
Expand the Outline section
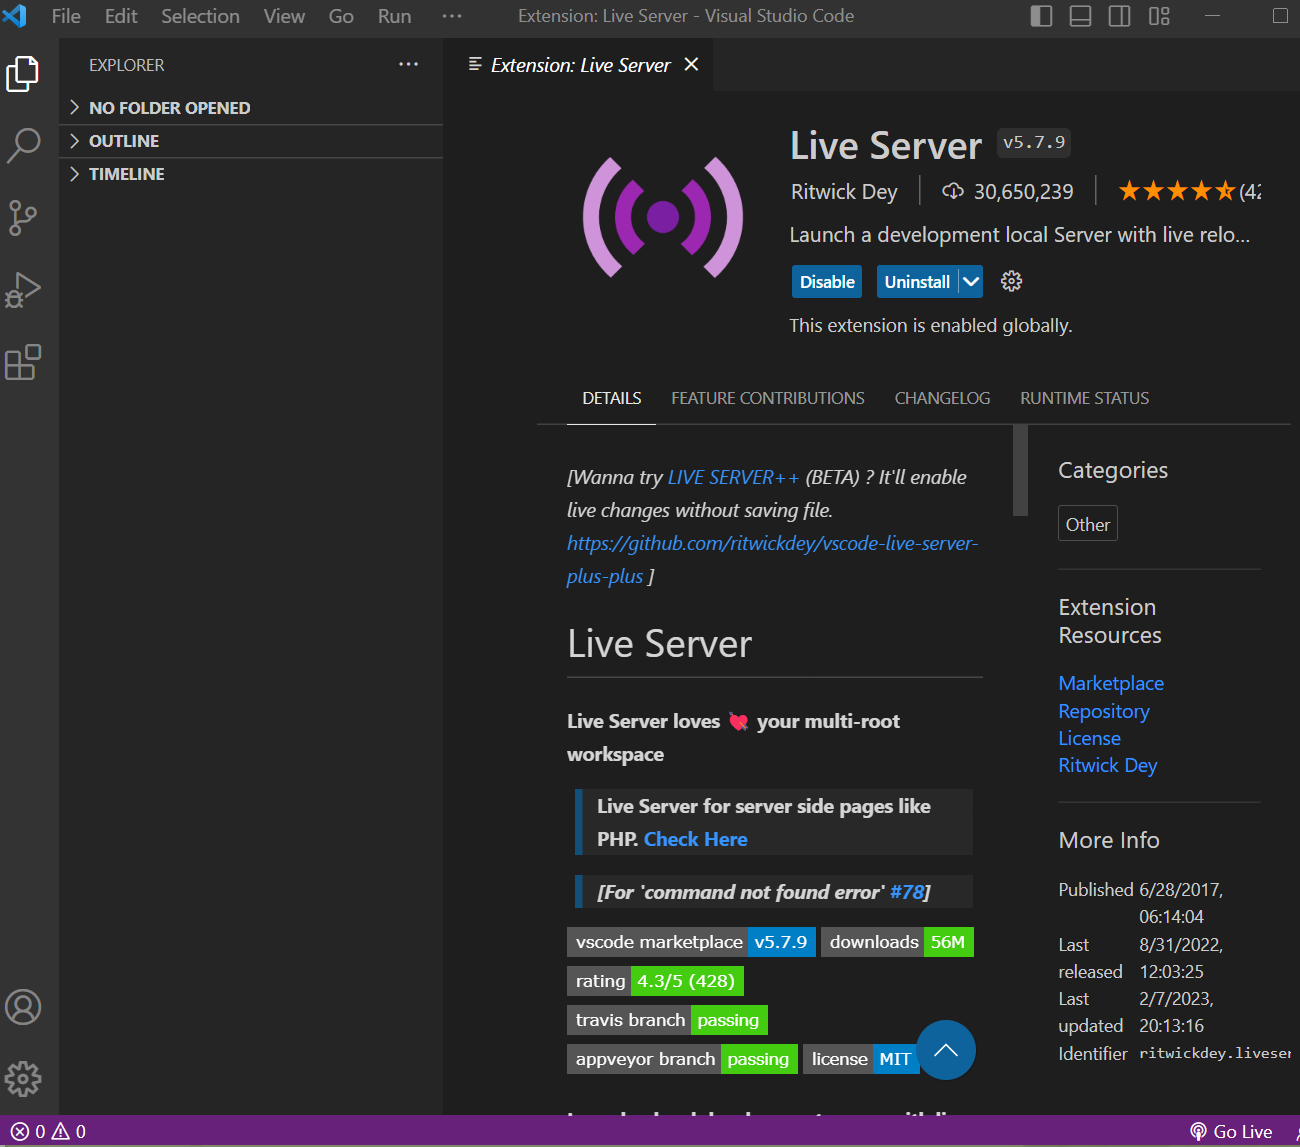tap(251, 141)
